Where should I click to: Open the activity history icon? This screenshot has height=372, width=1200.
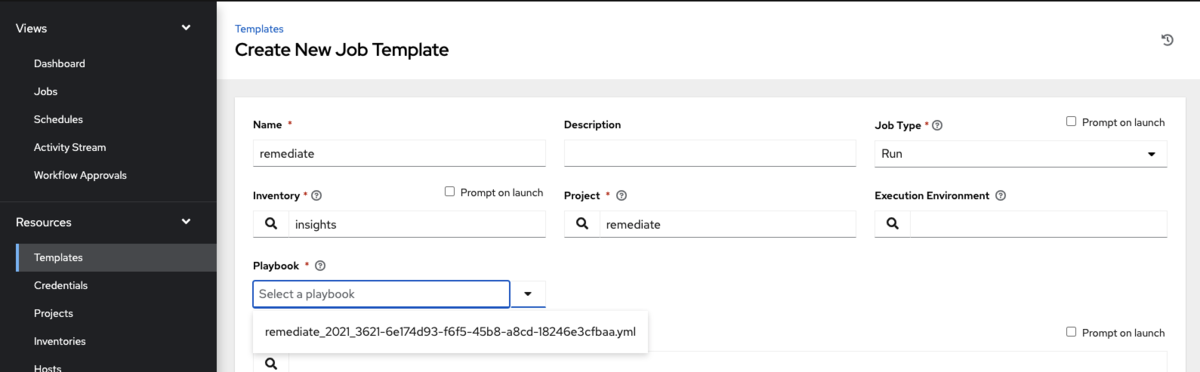pos(1166,40)
